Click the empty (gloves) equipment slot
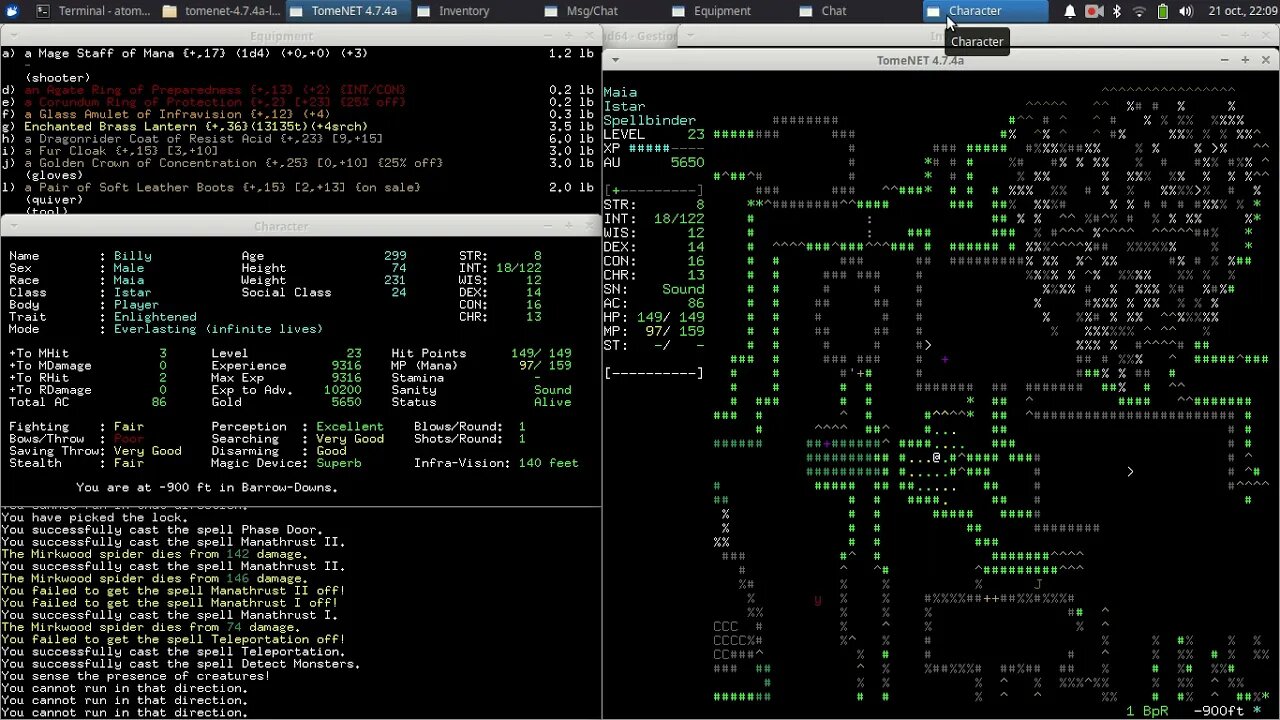 pyautogui.click(x=54, y=175)
